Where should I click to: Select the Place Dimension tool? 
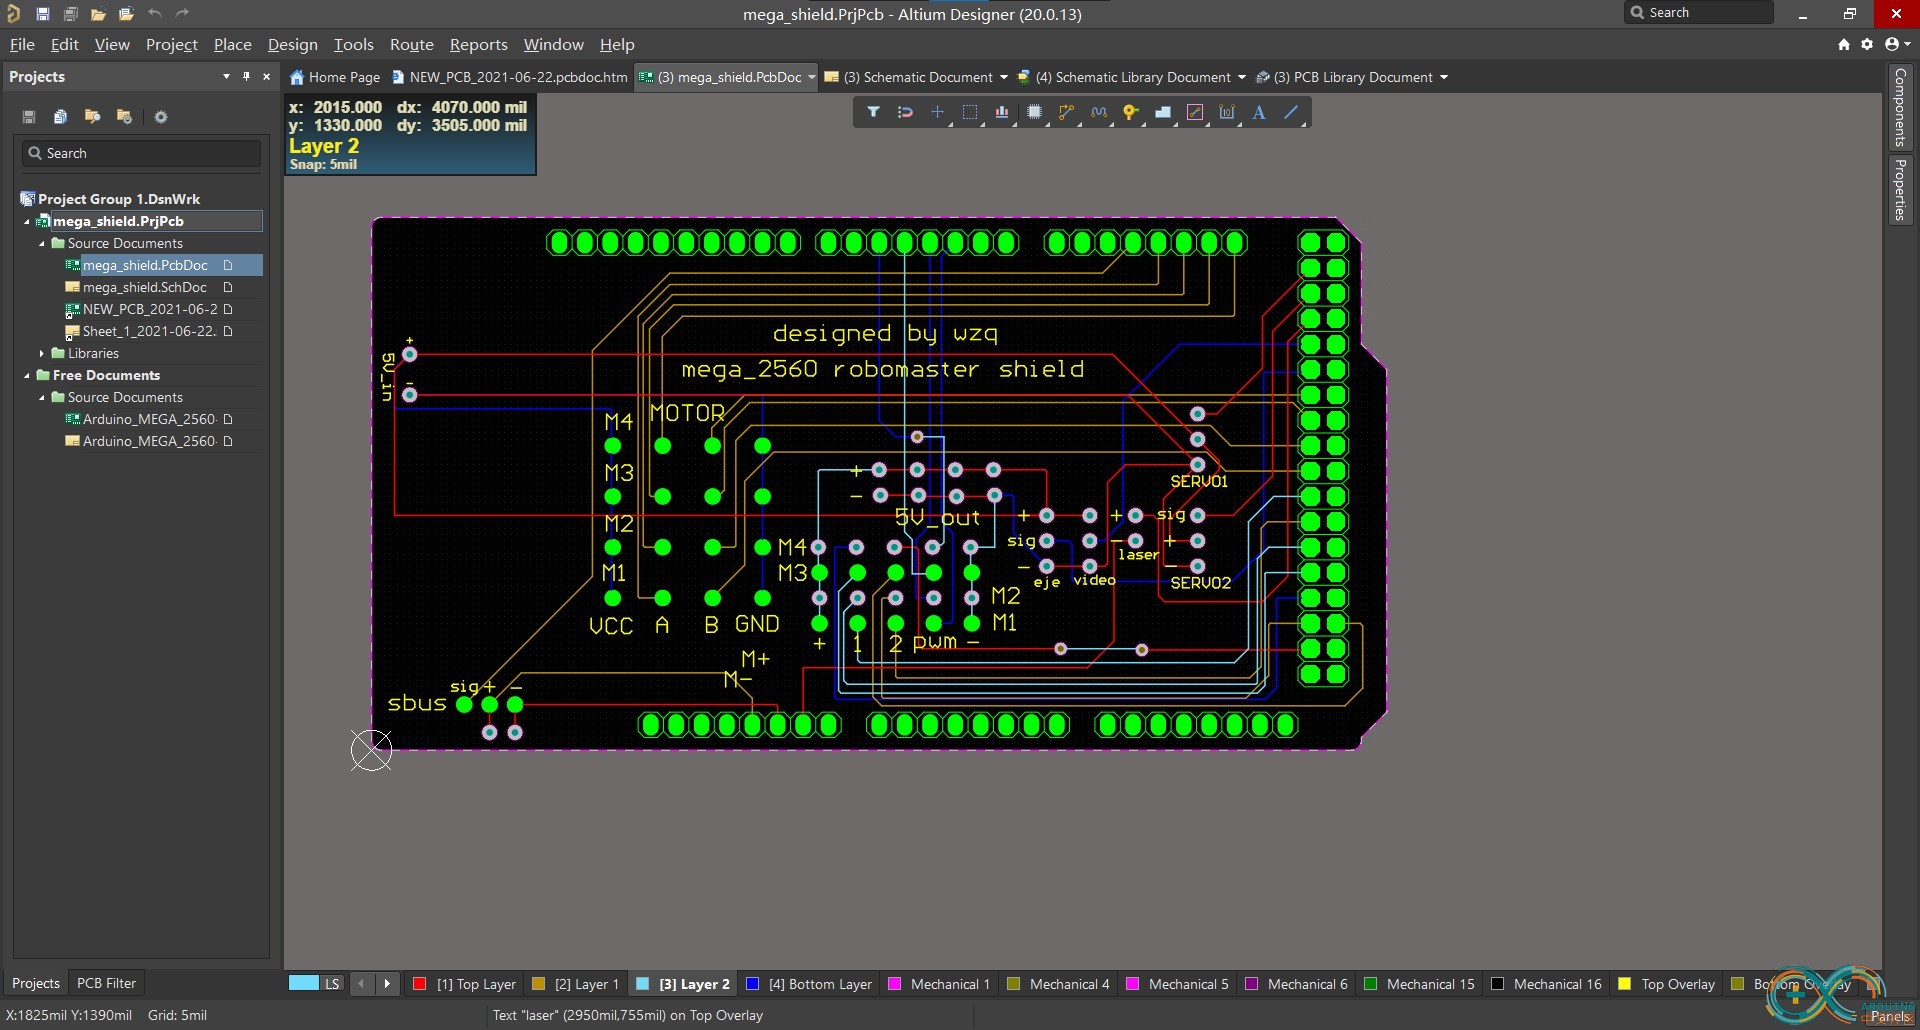click(x=1227, y=112)
